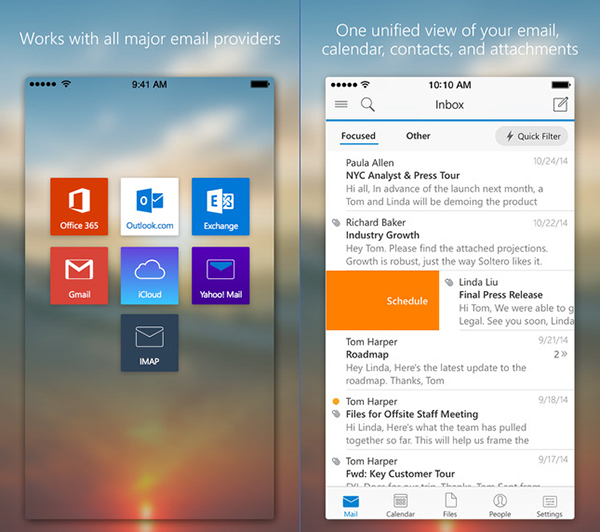The width and height of the screenshot is (600, 532).
Task: Open Files for Offsite Staff Meeting email
Action: coord(450,420)
